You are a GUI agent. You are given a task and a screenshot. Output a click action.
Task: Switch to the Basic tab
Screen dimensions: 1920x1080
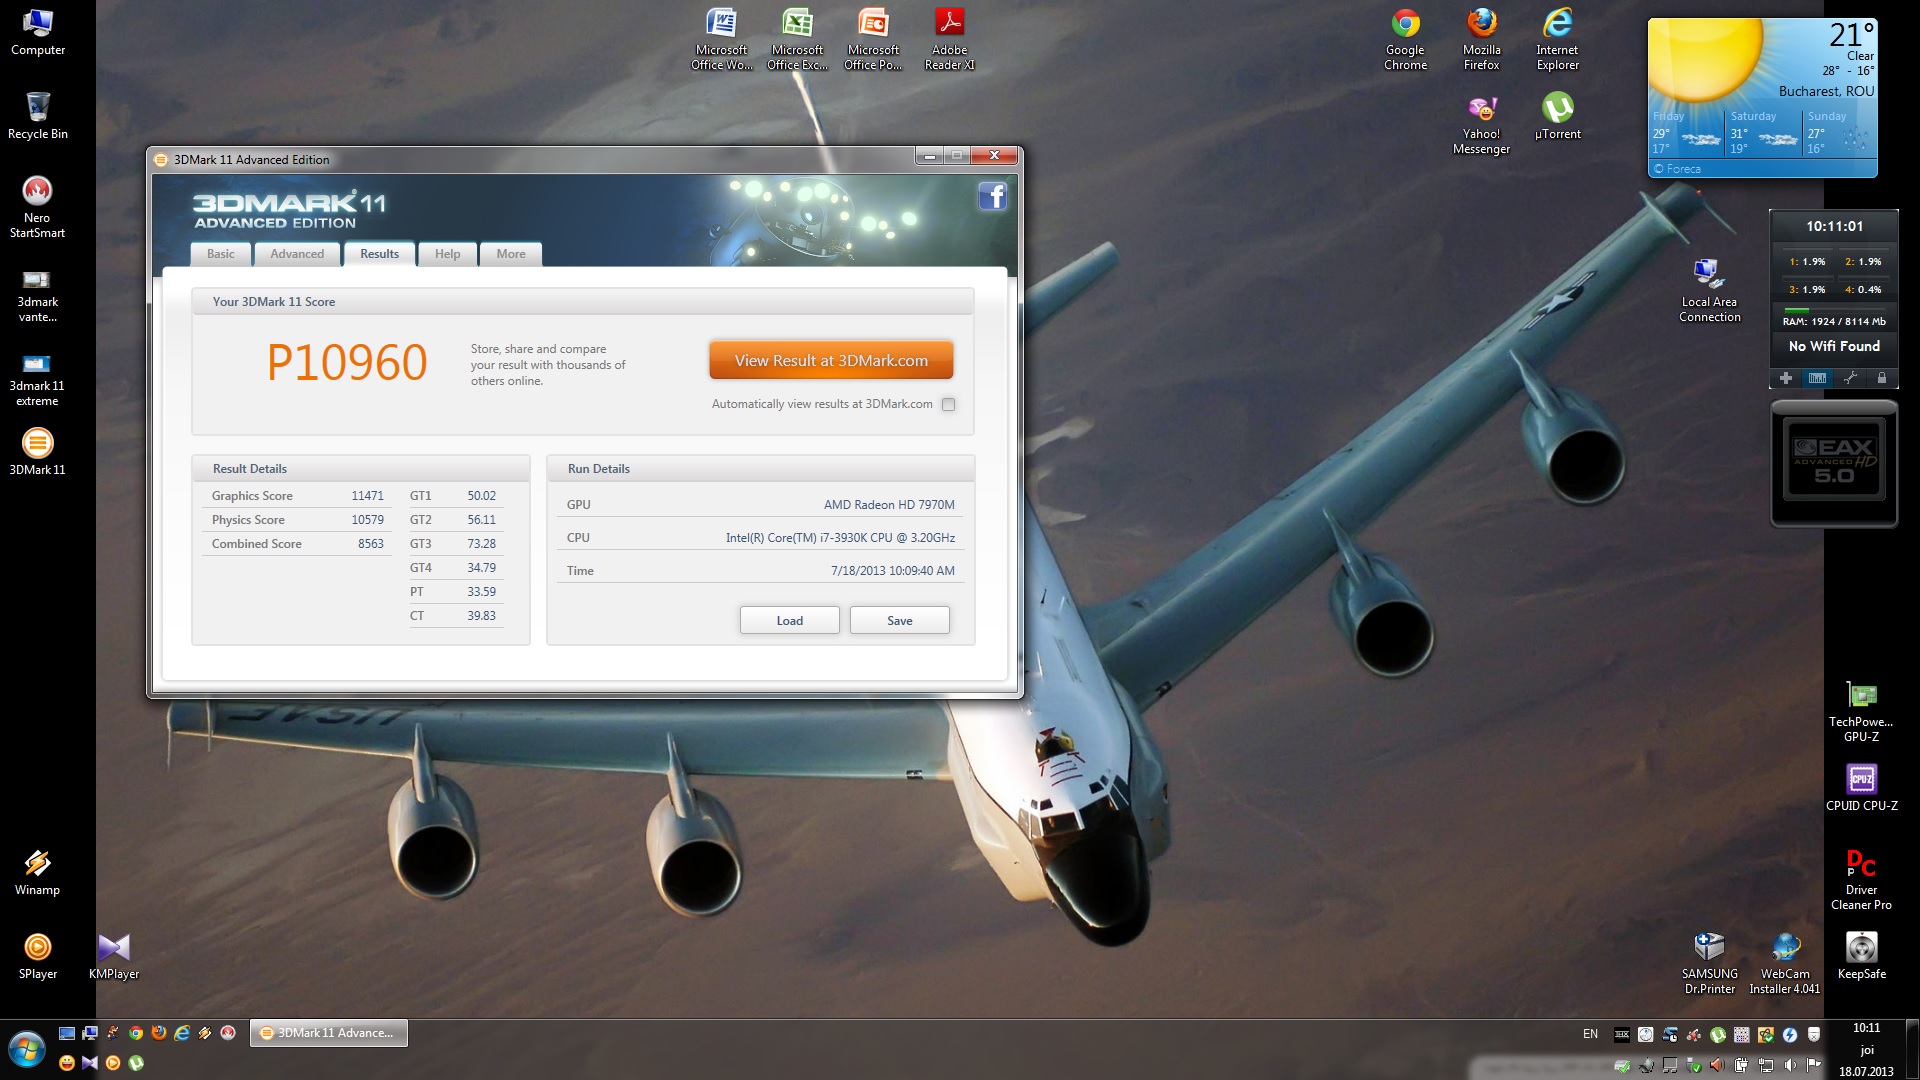click(221, 254)
